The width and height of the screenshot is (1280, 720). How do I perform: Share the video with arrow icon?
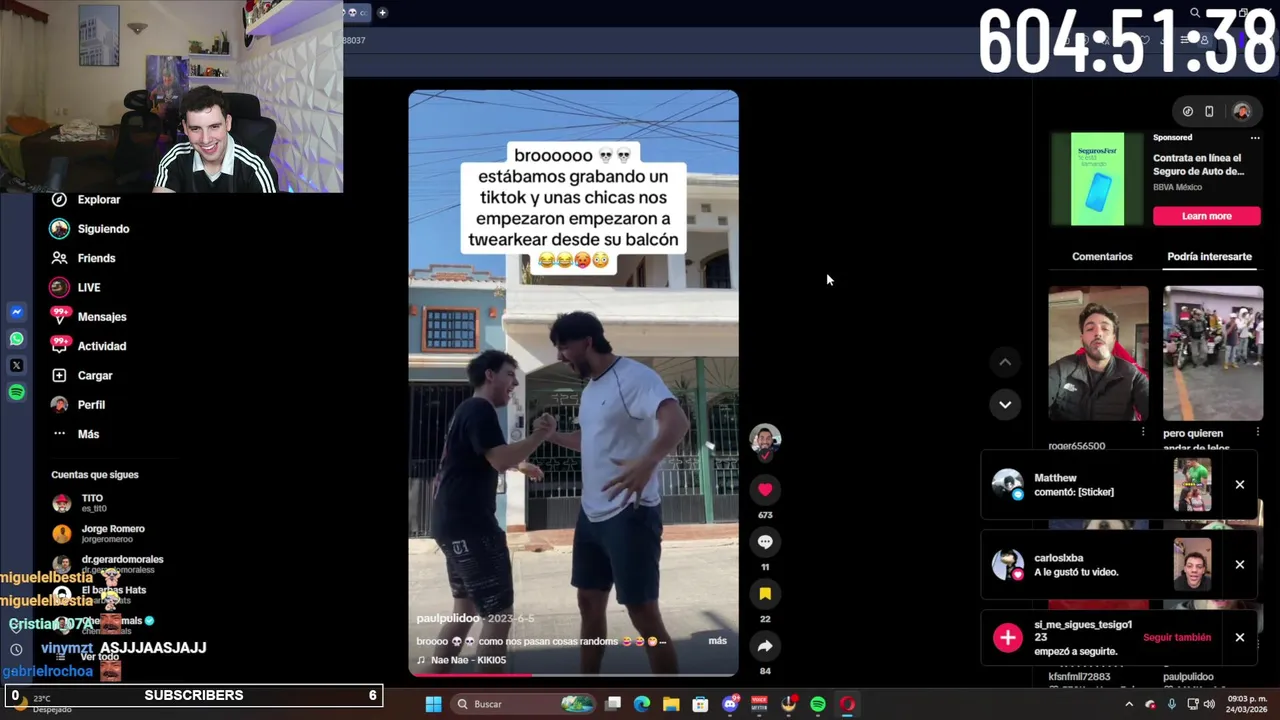point(765,646)
